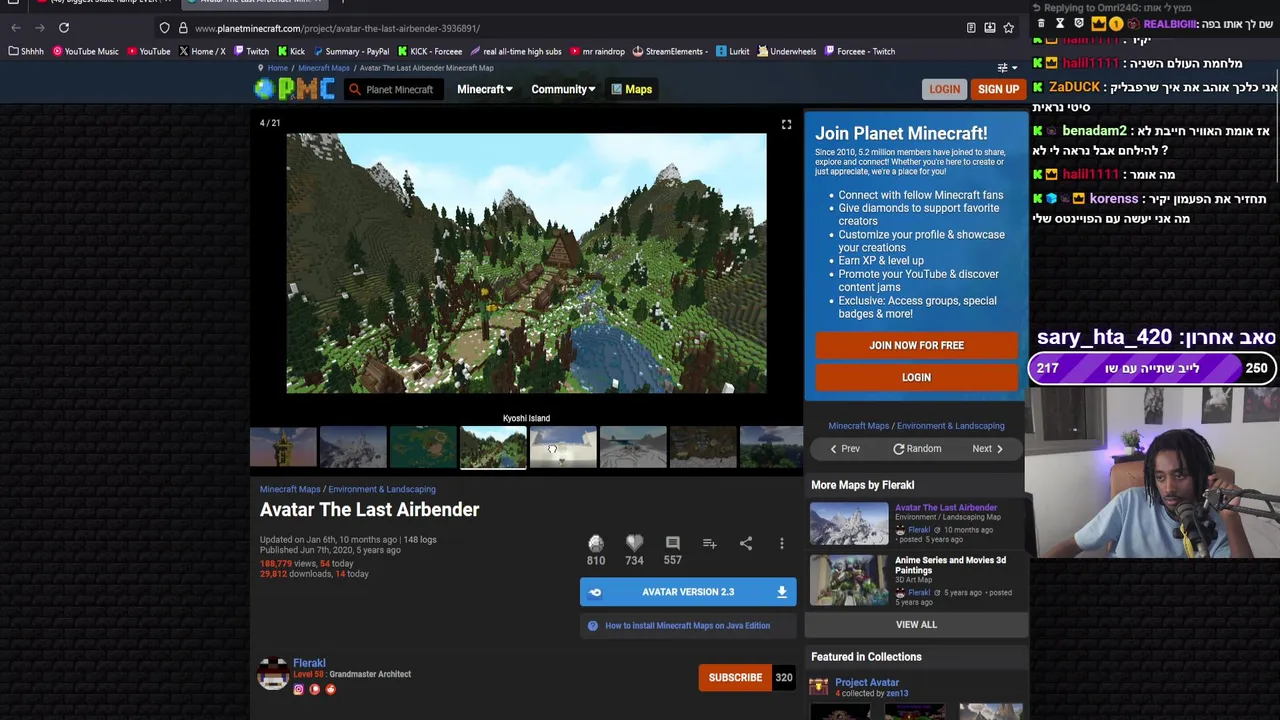The height and width of the screenshot is (720, 1280).
Task: Open the Twitch bookmark
Action: click(x=251, y=51)
